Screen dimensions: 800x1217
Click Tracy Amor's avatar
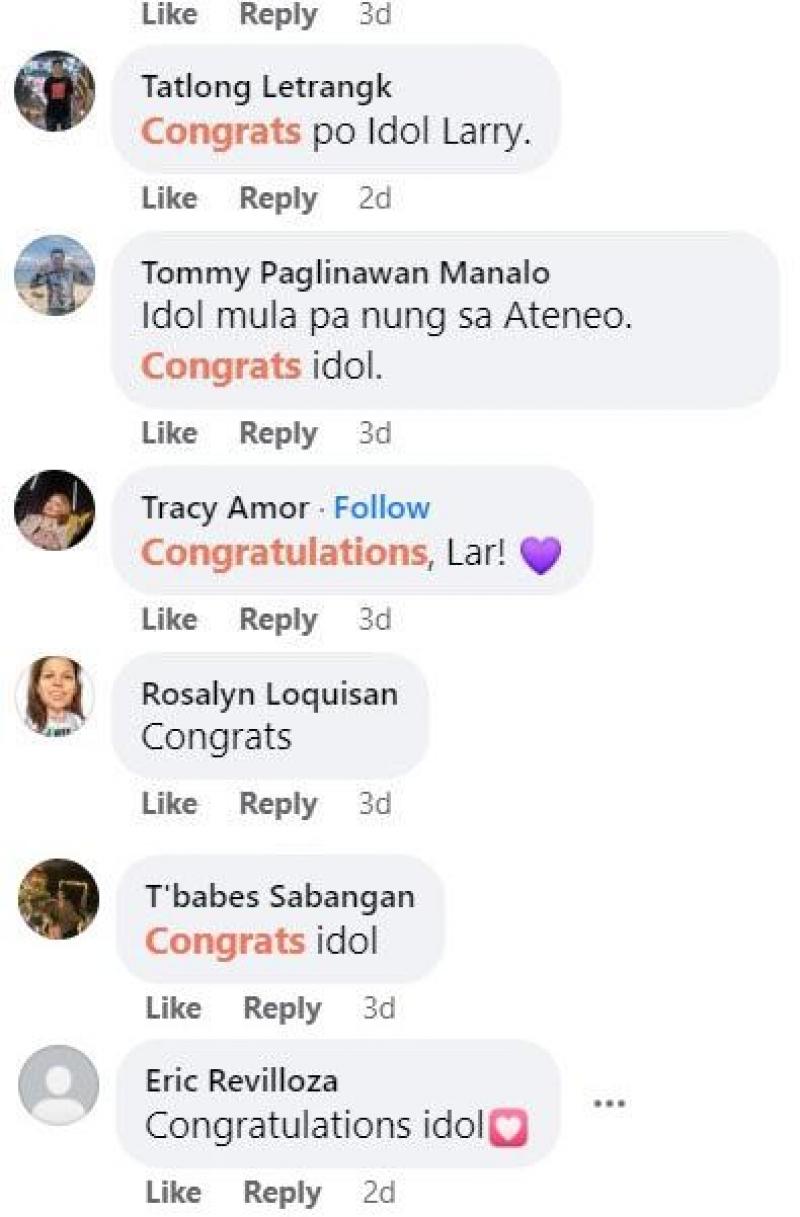[x=55, y=510]
